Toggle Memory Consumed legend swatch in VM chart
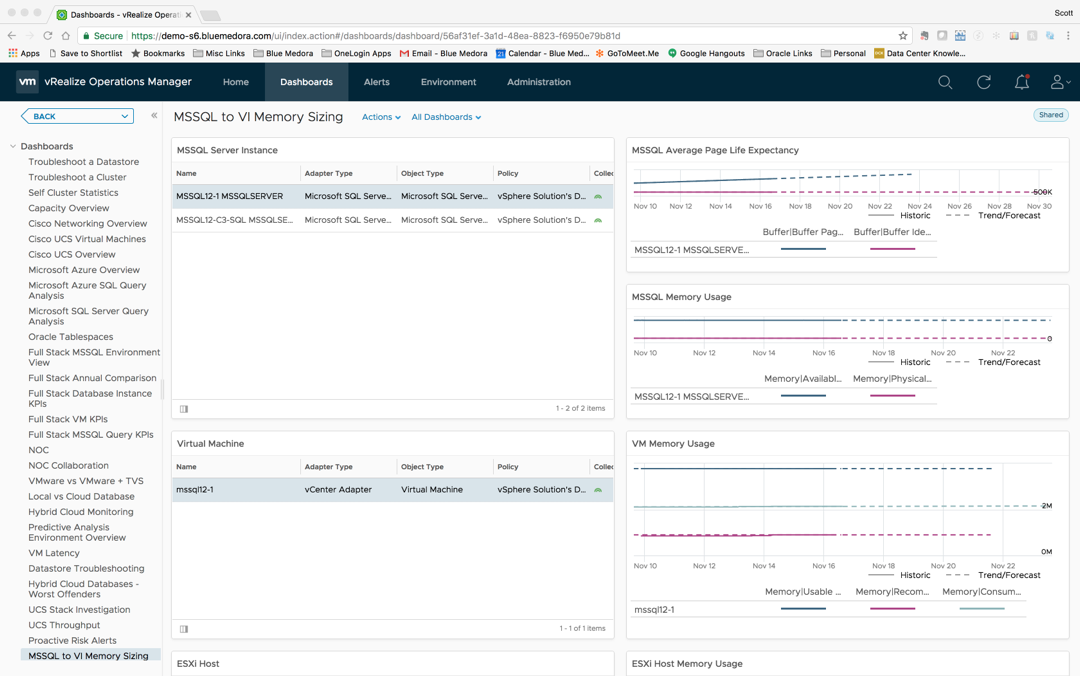Screen dimensions: 1080x676 point(981,609)
